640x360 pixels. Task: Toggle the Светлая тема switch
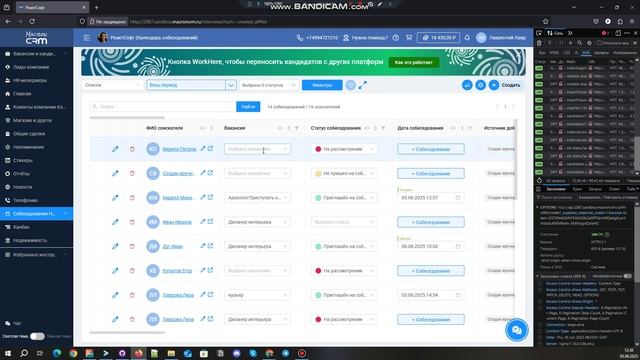point(37,336)
